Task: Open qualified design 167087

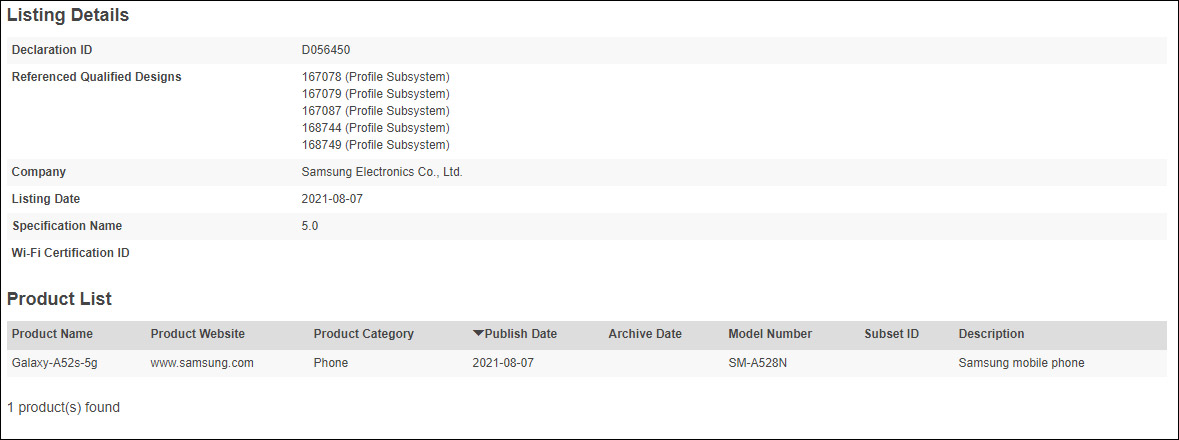Action: pos(320,111)
